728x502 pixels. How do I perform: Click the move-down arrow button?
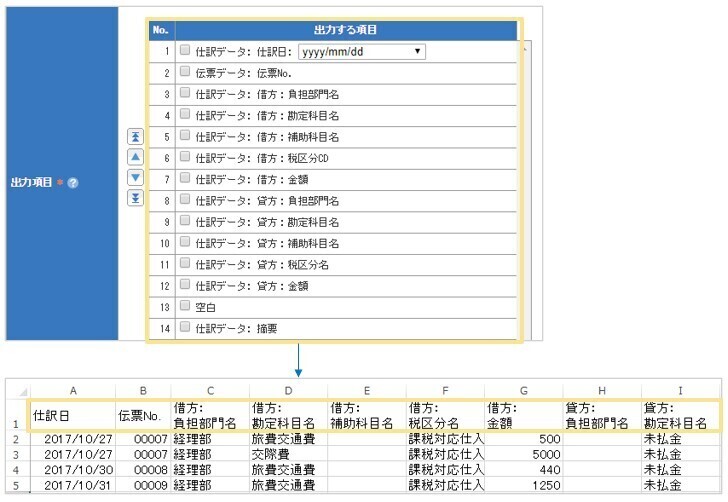pyautogui.click(x=136, y=178)
